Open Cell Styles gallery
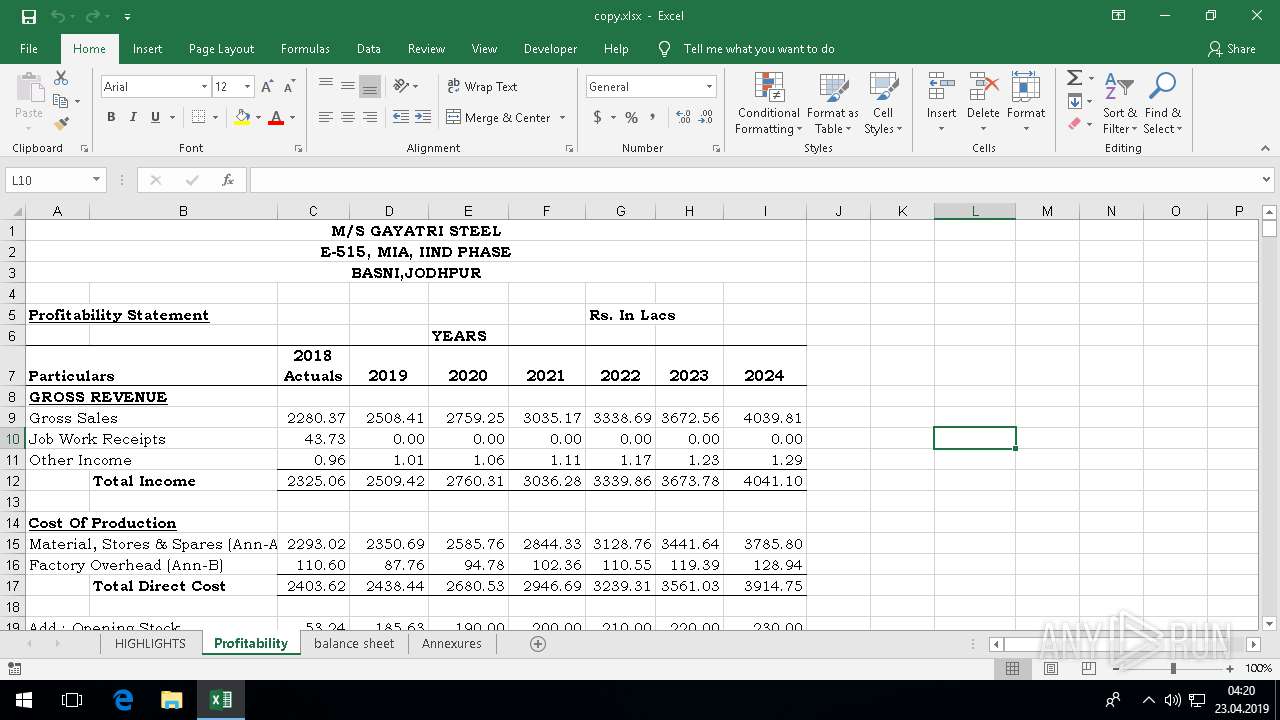The image size is (1280, 720). [x=883, y=103]
